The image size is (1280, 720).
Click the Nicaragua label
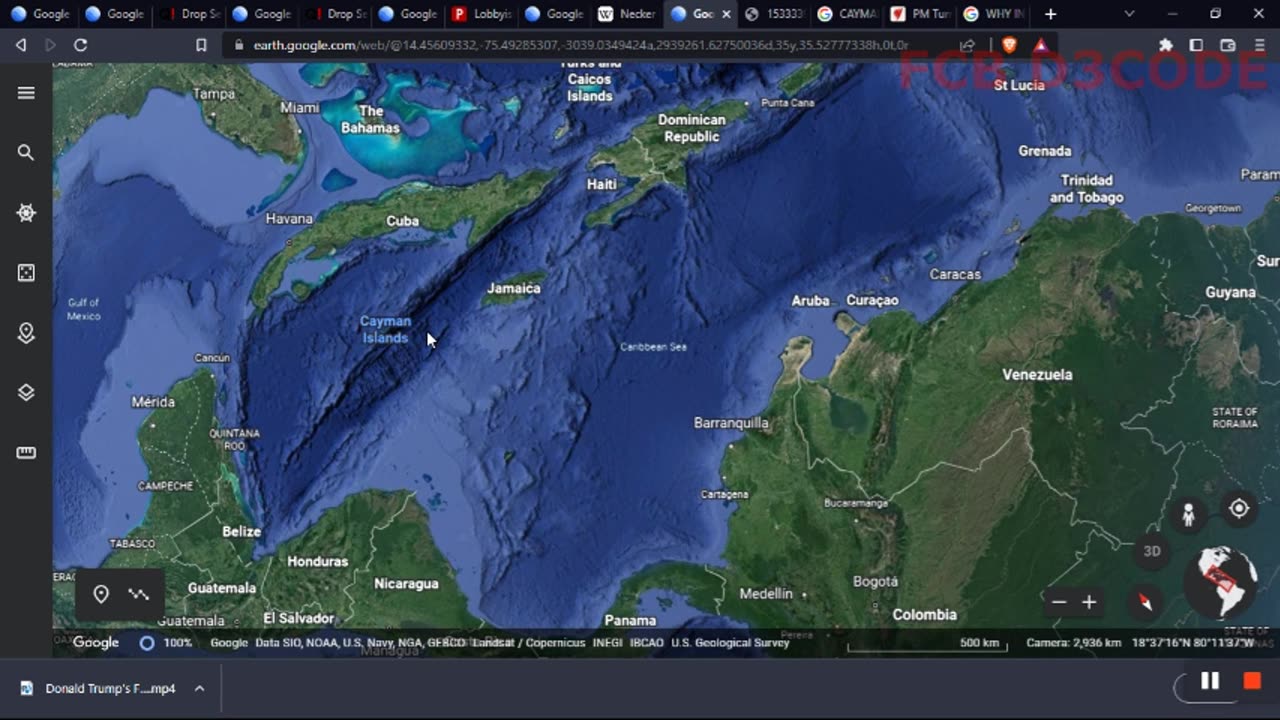pos(406,583)
